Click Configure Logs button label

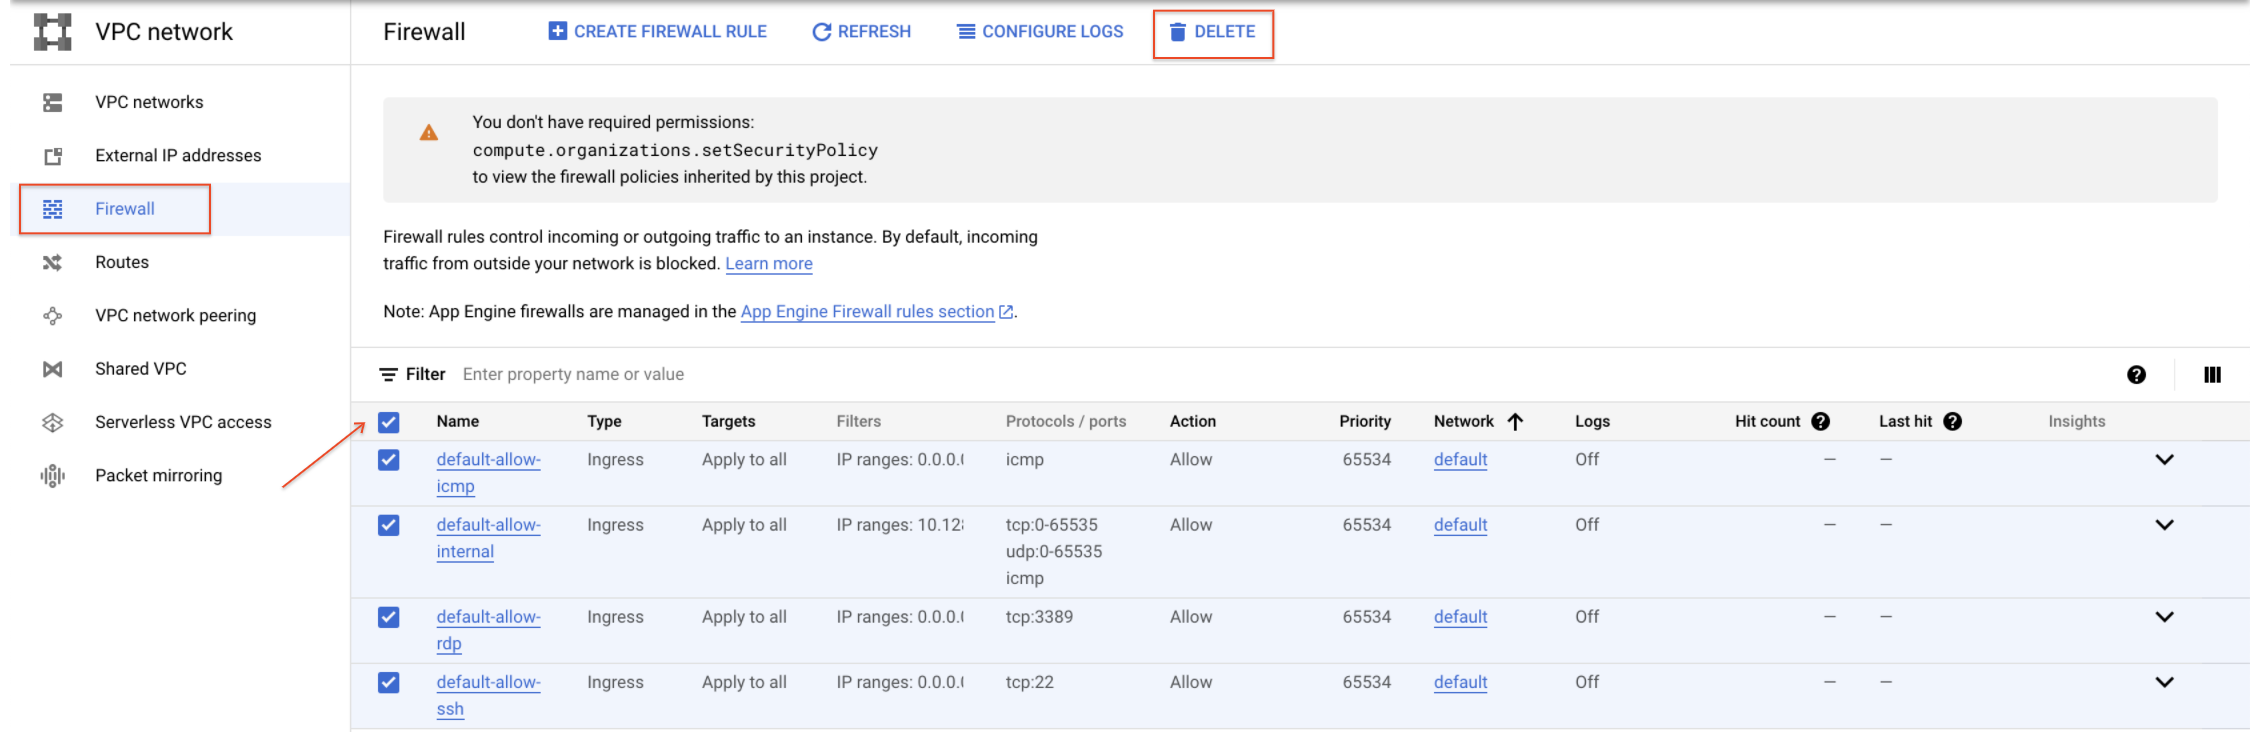coord(1053,31)
